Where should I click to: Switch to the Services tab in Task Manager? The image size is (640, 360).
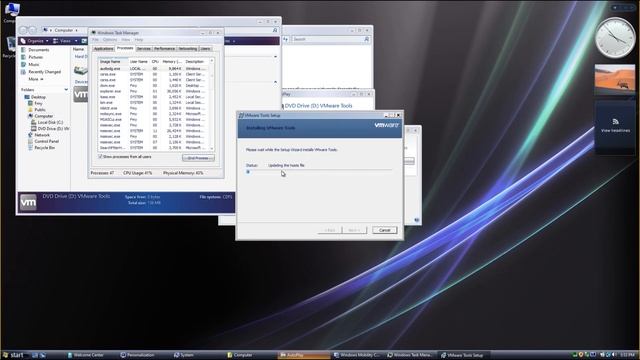click(144, 49)
